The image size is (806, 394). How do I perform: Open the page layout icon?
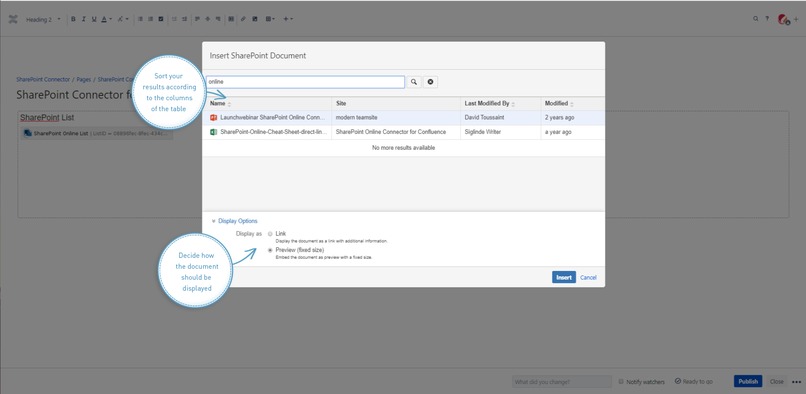(231, 19)
